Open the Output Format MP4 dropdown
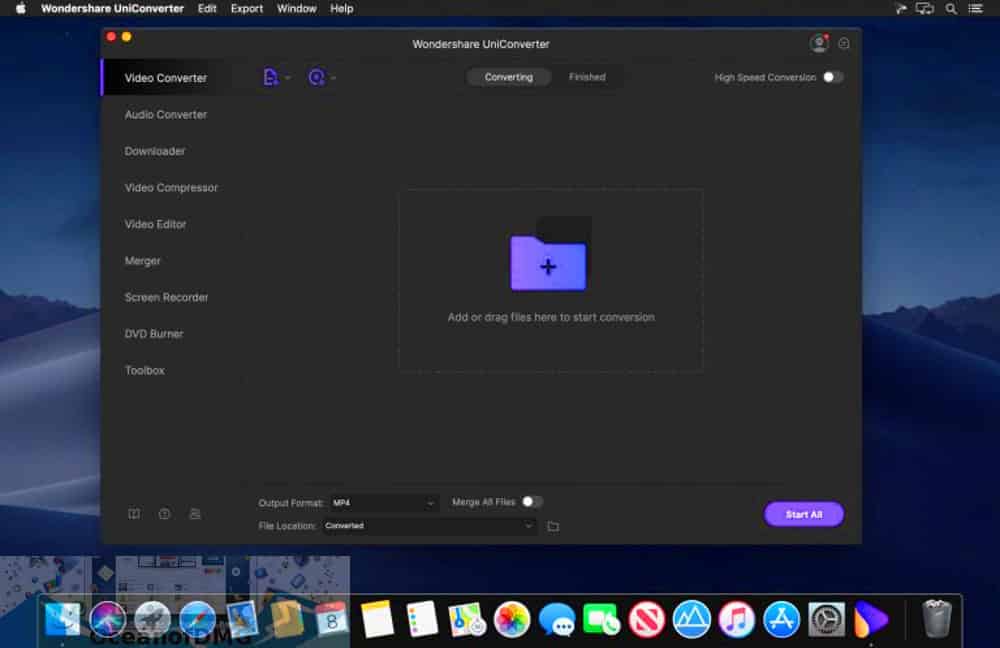1000x648 pixels. (383, 503)
